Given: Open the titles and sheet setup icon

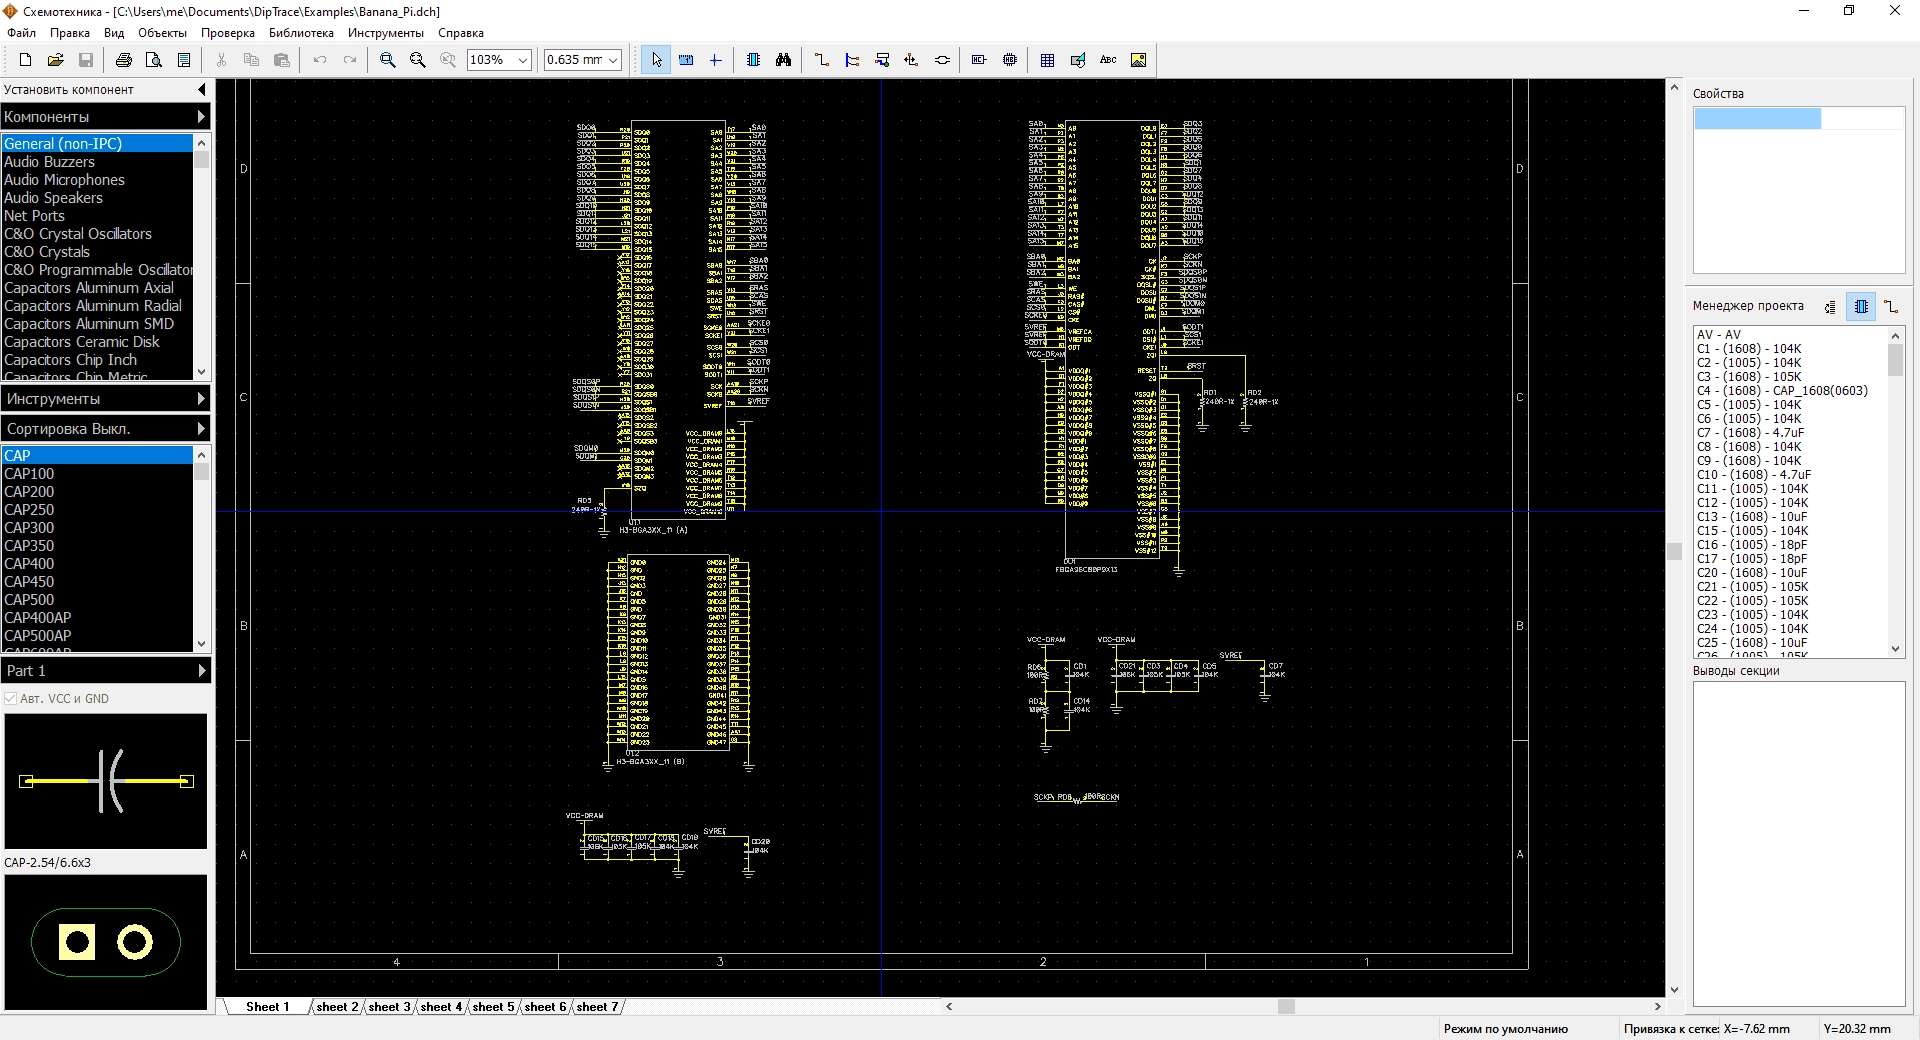Looking at the screenshot, I should pyautogui.click(x=184, y=60).
